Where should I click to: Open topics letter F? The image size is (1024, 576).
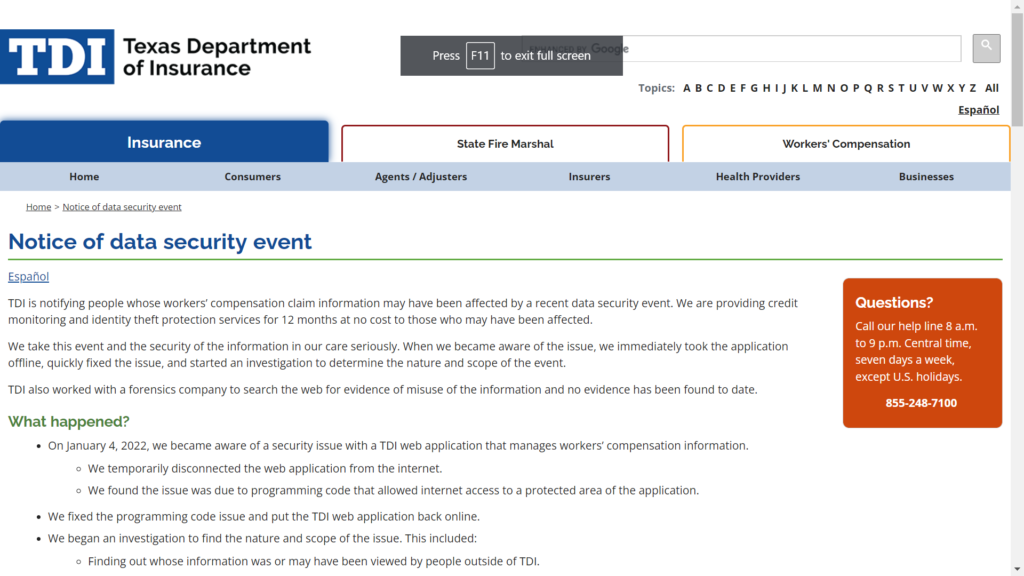coord(743,88)
